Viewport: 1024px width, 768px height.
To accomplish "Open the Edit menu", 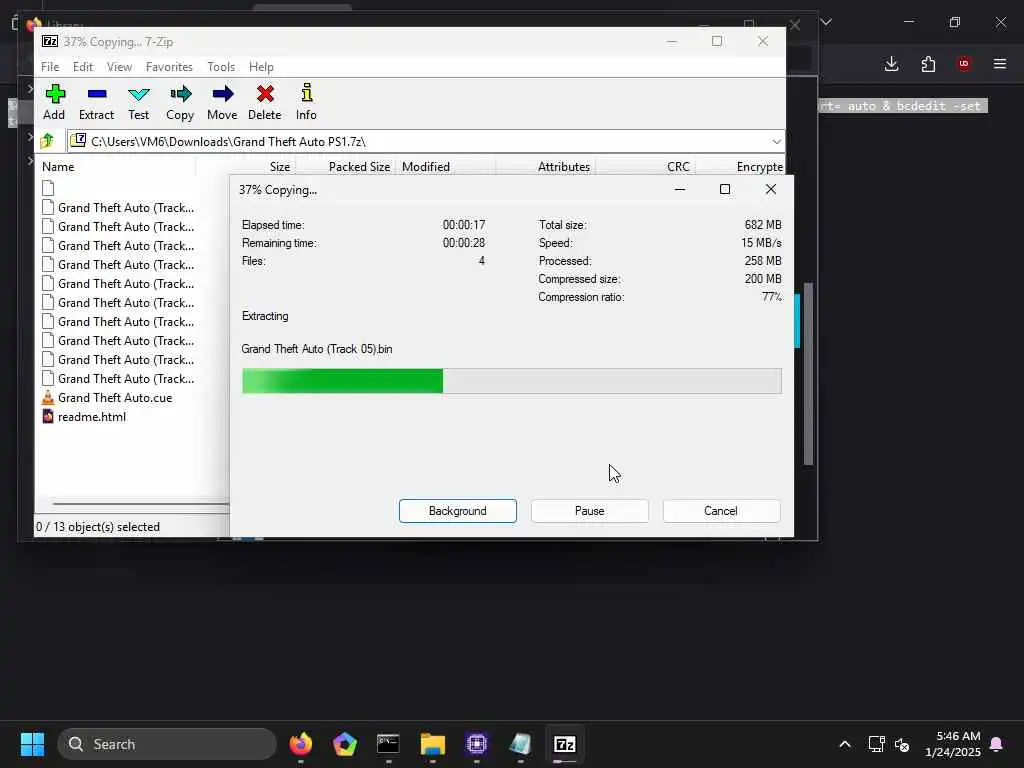I will (83, 67).
